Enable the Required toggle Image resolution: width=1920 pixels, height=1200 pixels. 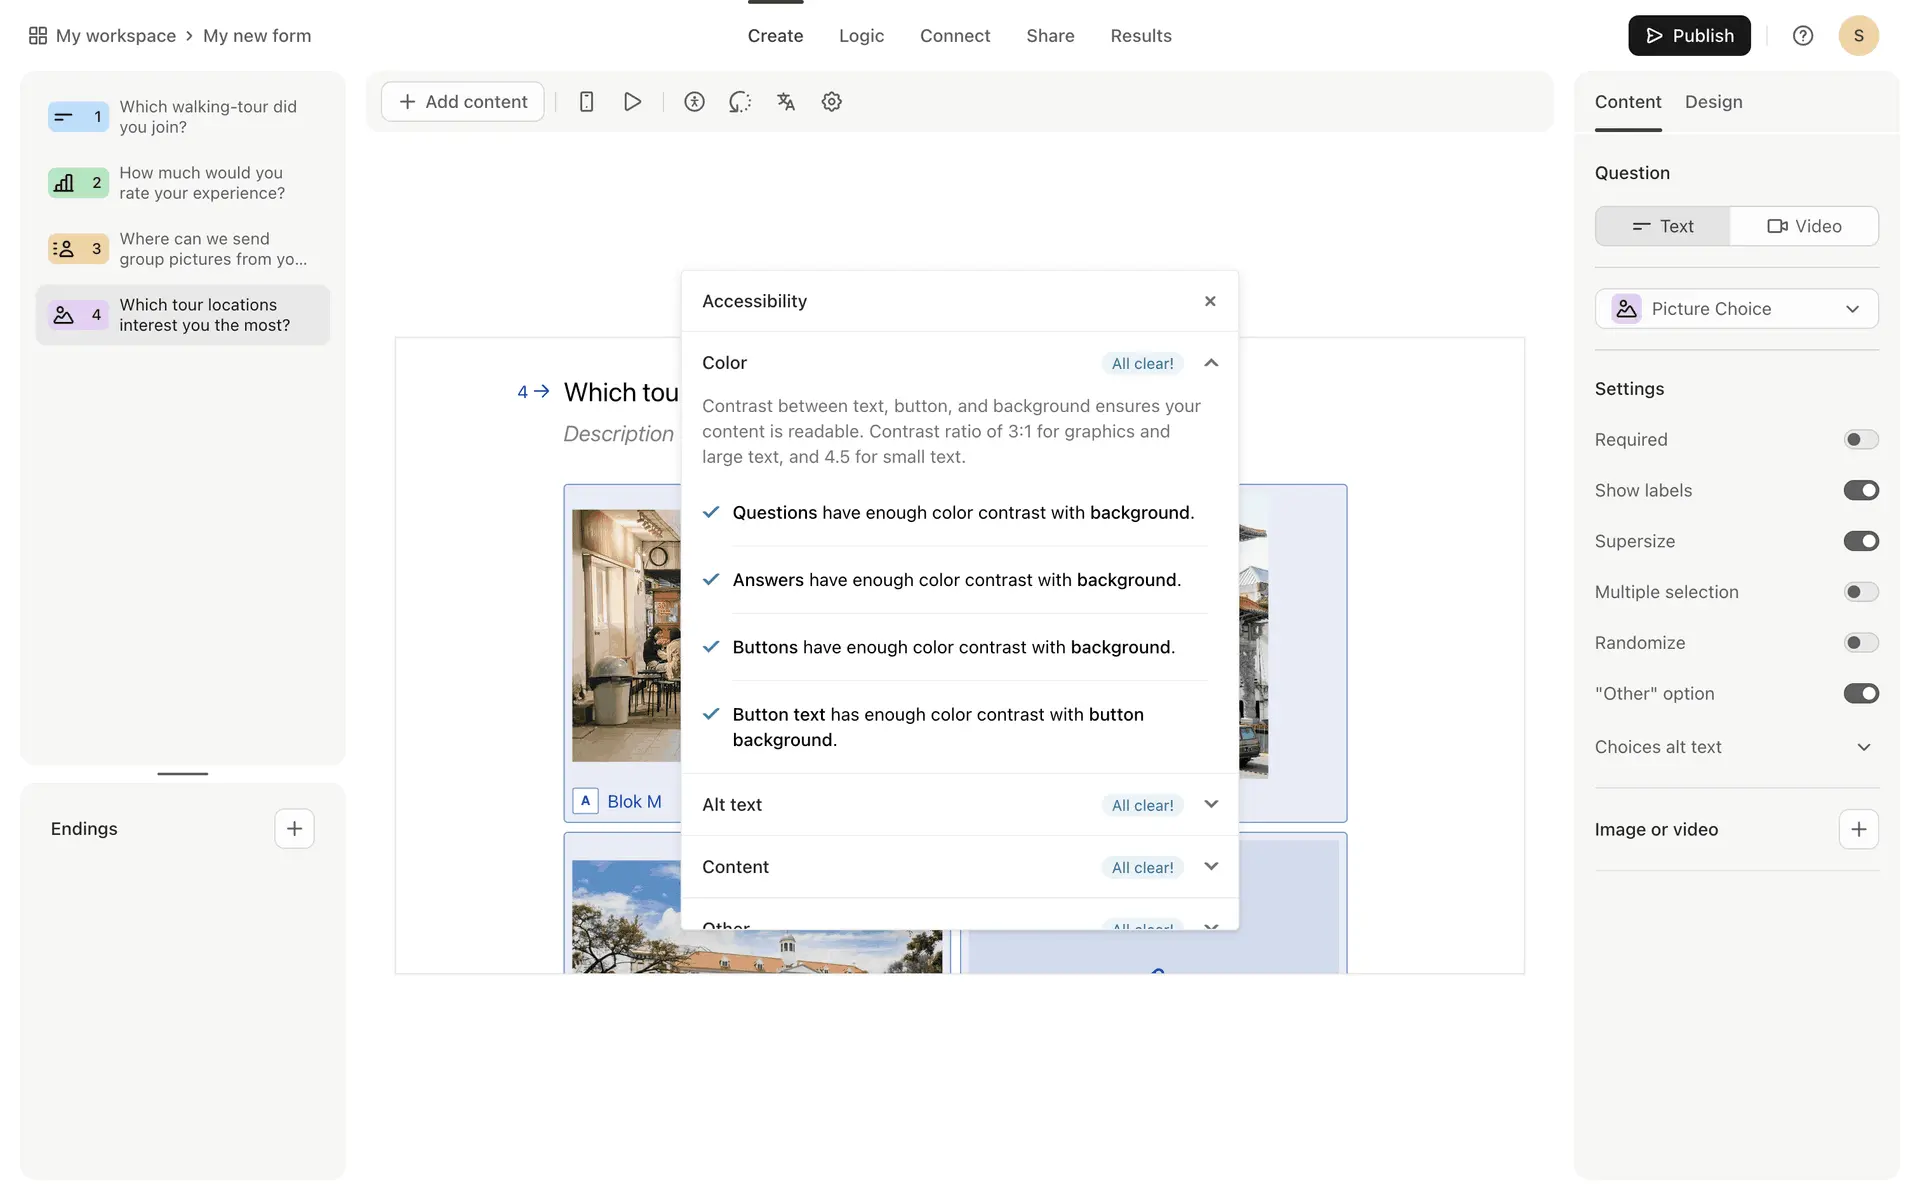[x=1860, y=440]
